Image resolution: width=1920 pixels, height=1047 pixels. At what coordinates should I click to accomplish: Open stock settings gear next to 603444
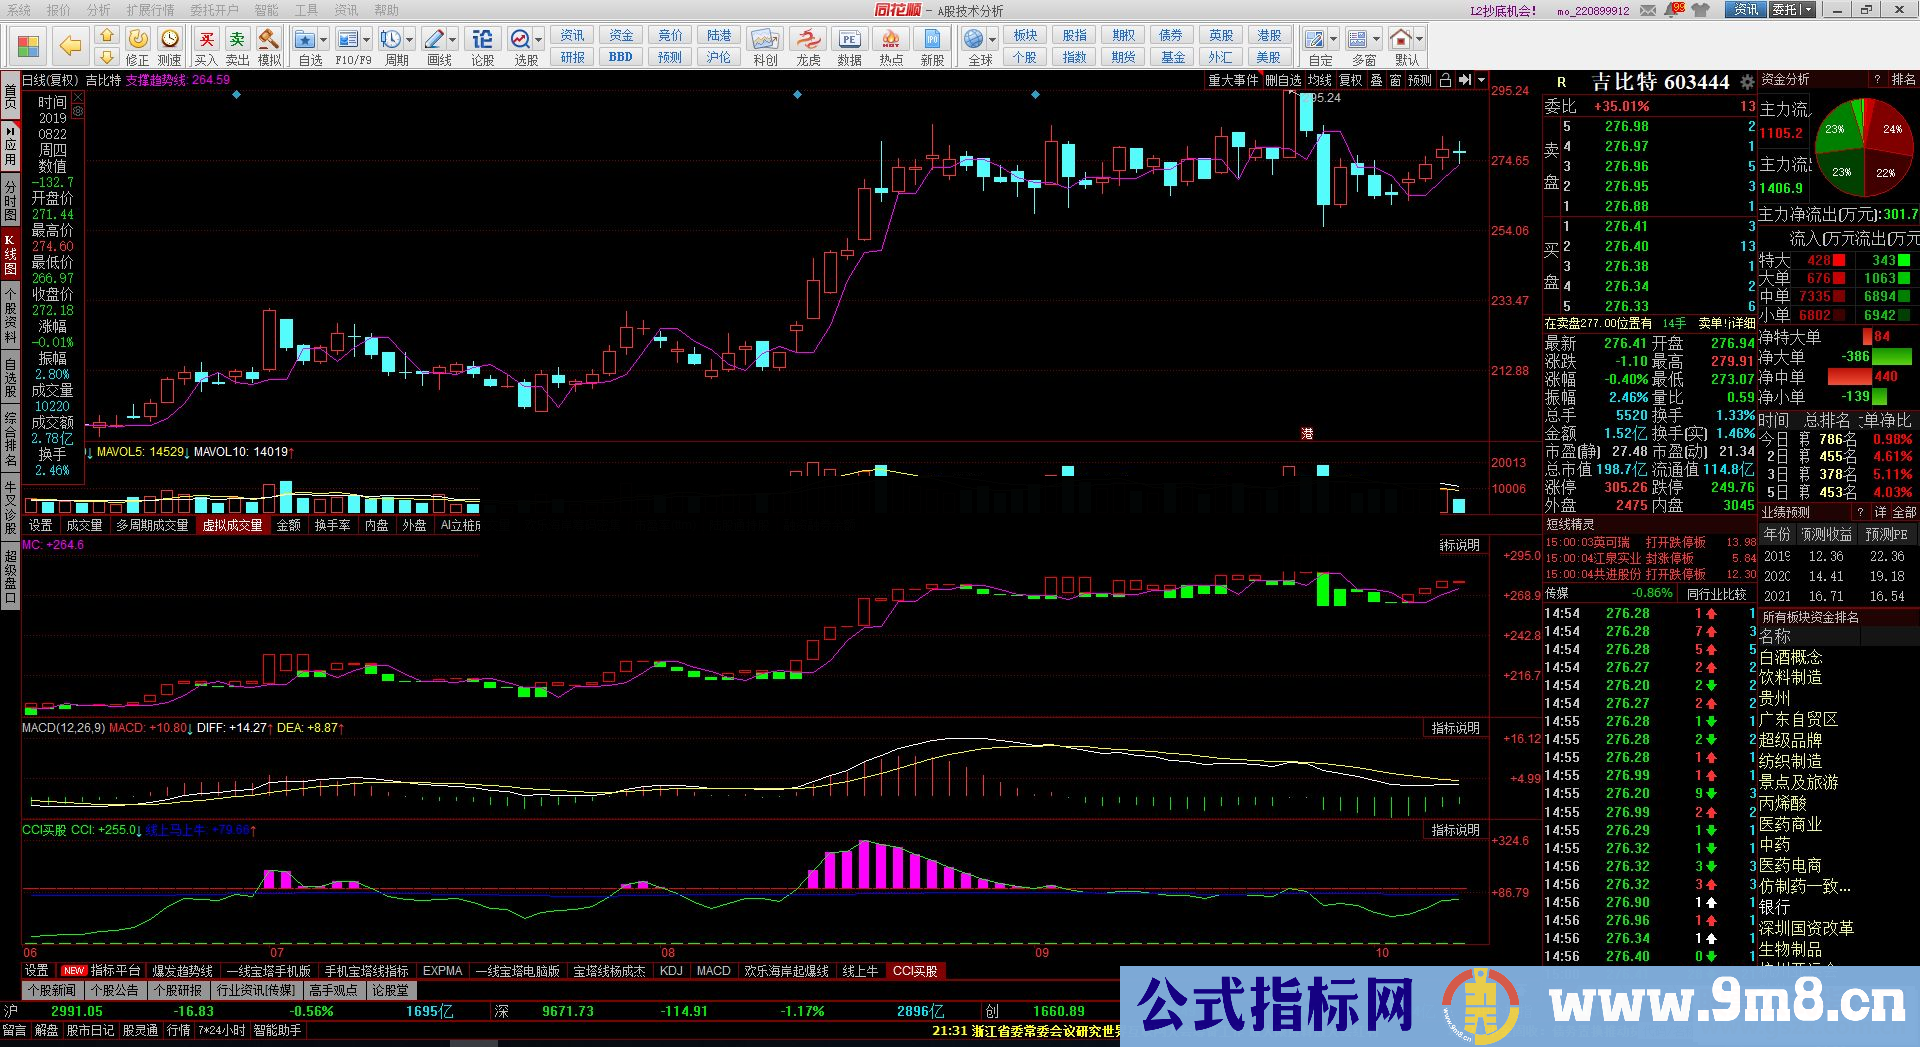coord(1747,82)
